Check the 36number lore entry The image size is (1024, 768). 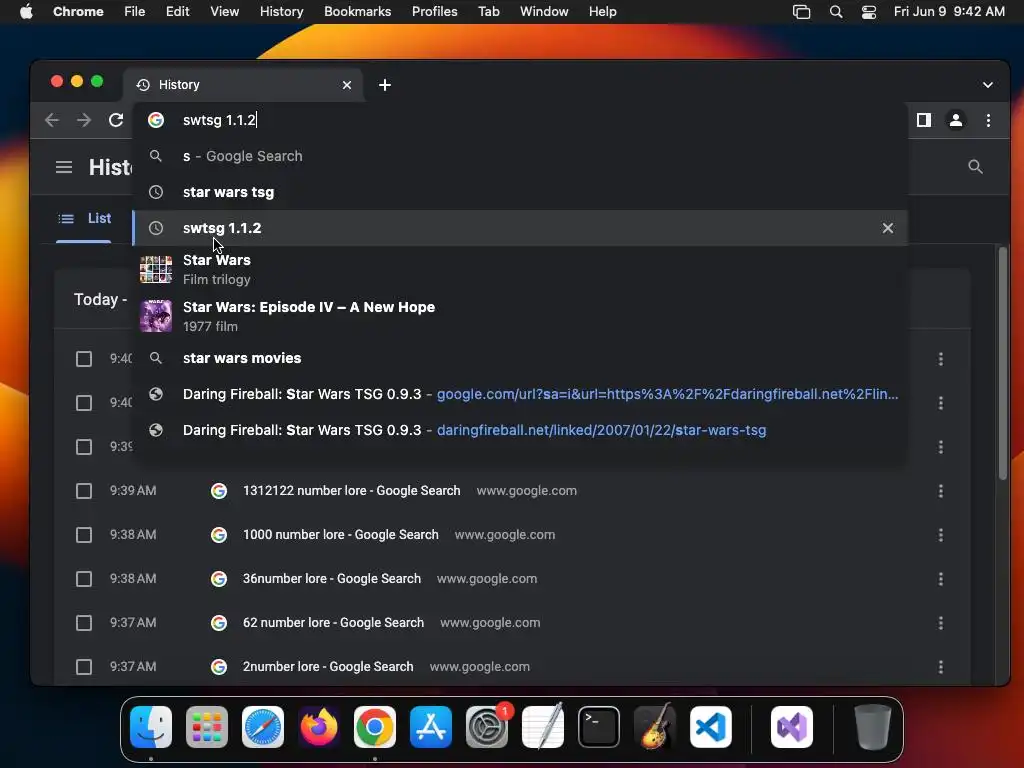[x=84, y=579]
